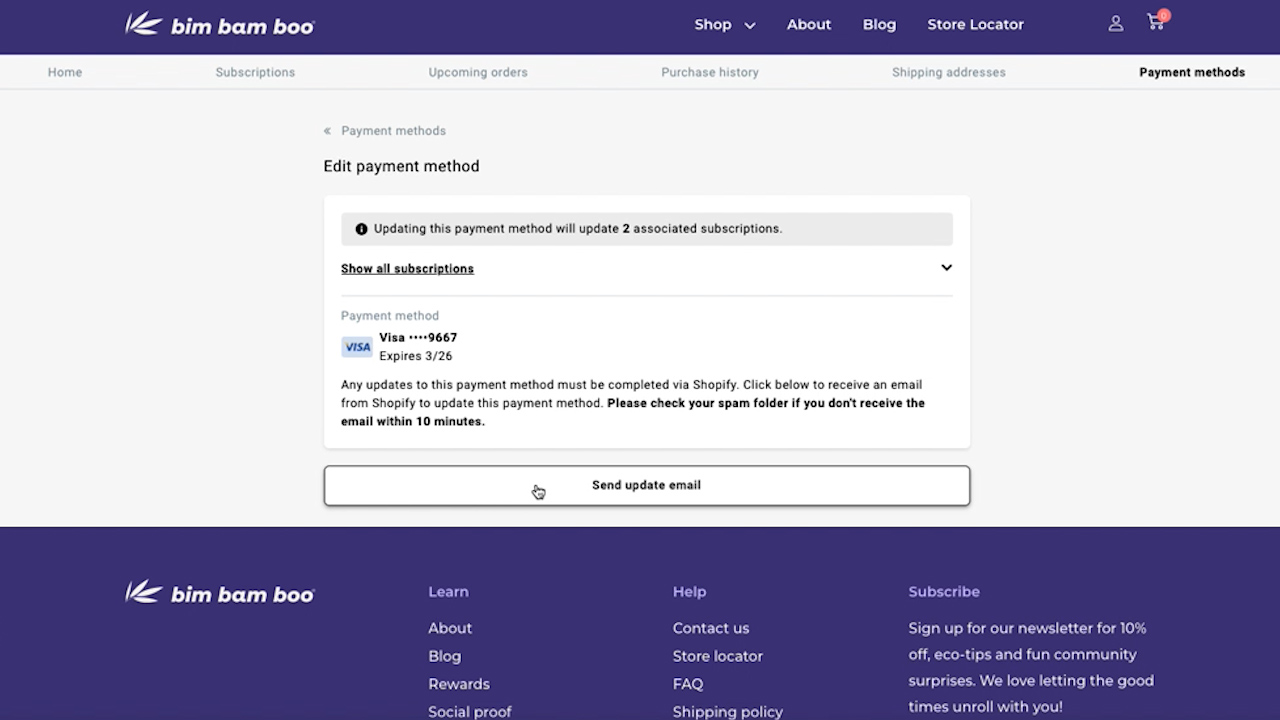Open footer Store locator link

(718, 656)
